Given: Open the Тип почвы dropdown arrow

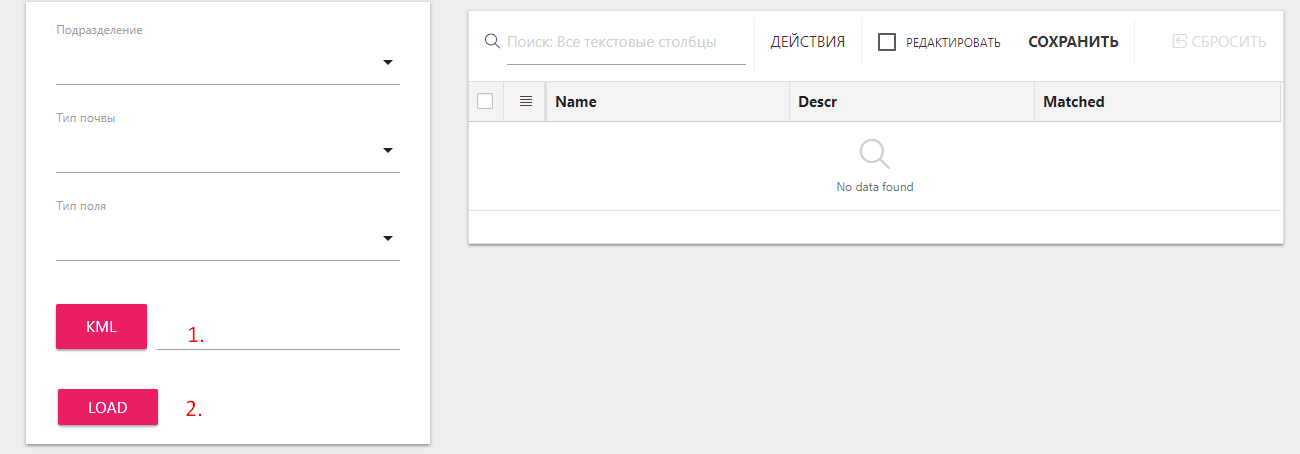Looking at the screenshot, I should click(x=388, y=151).
